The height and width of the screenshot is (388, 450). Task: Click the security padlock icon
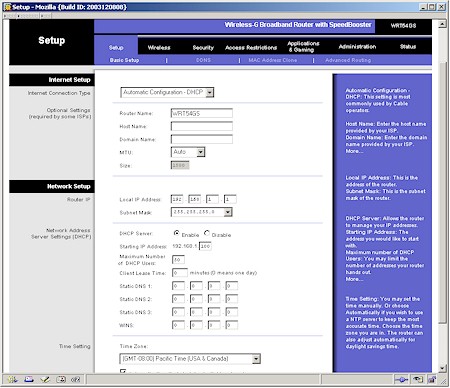432,379
